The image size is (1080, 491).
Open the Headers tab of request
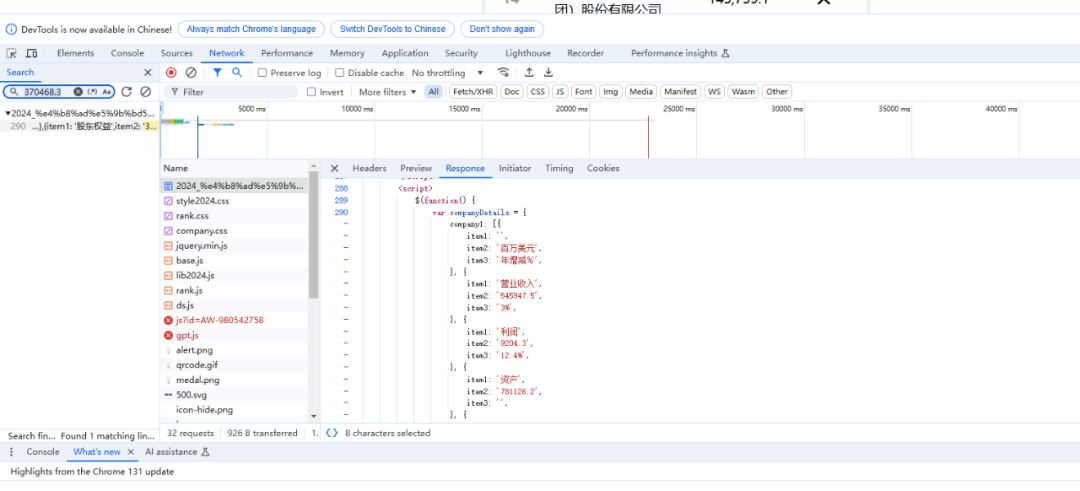[369, 168]
